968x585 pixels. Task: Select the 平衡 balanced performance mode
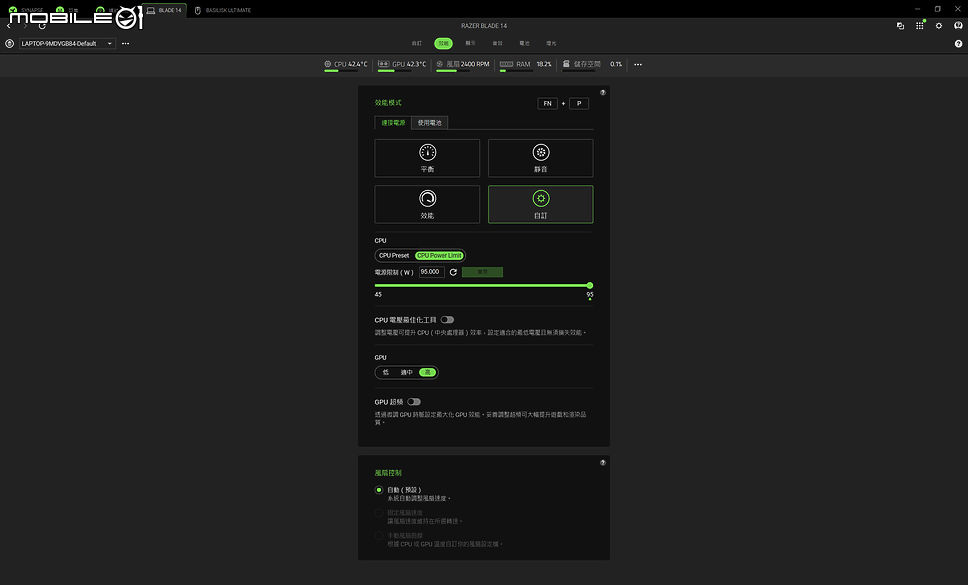[x=427, y=158]
